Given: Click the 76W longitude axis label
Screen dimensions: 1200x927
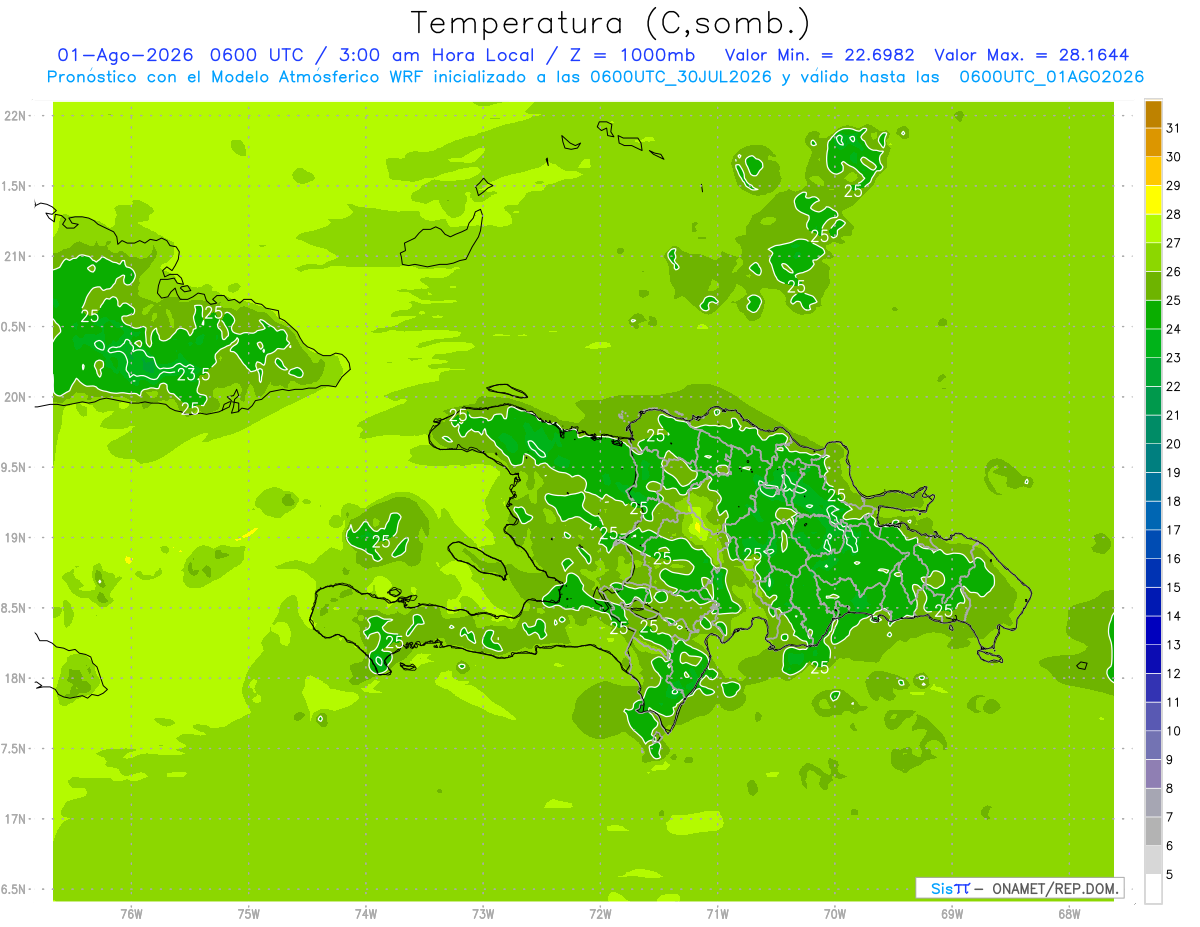Looking at the screenshot, I should coord(131,913).
